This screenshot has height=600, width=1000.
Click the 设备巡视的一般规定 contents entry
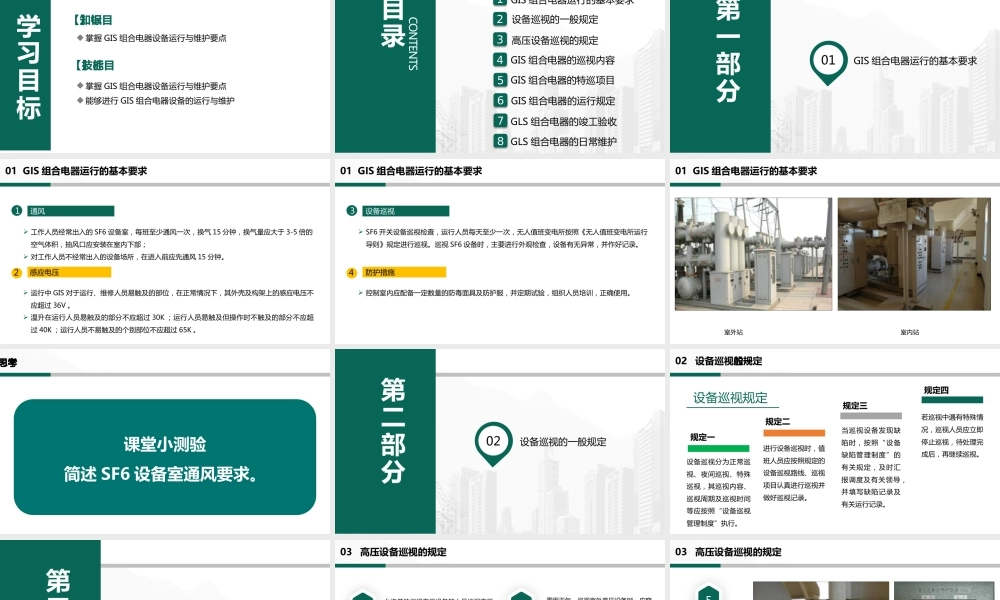[x=554, y=20]
